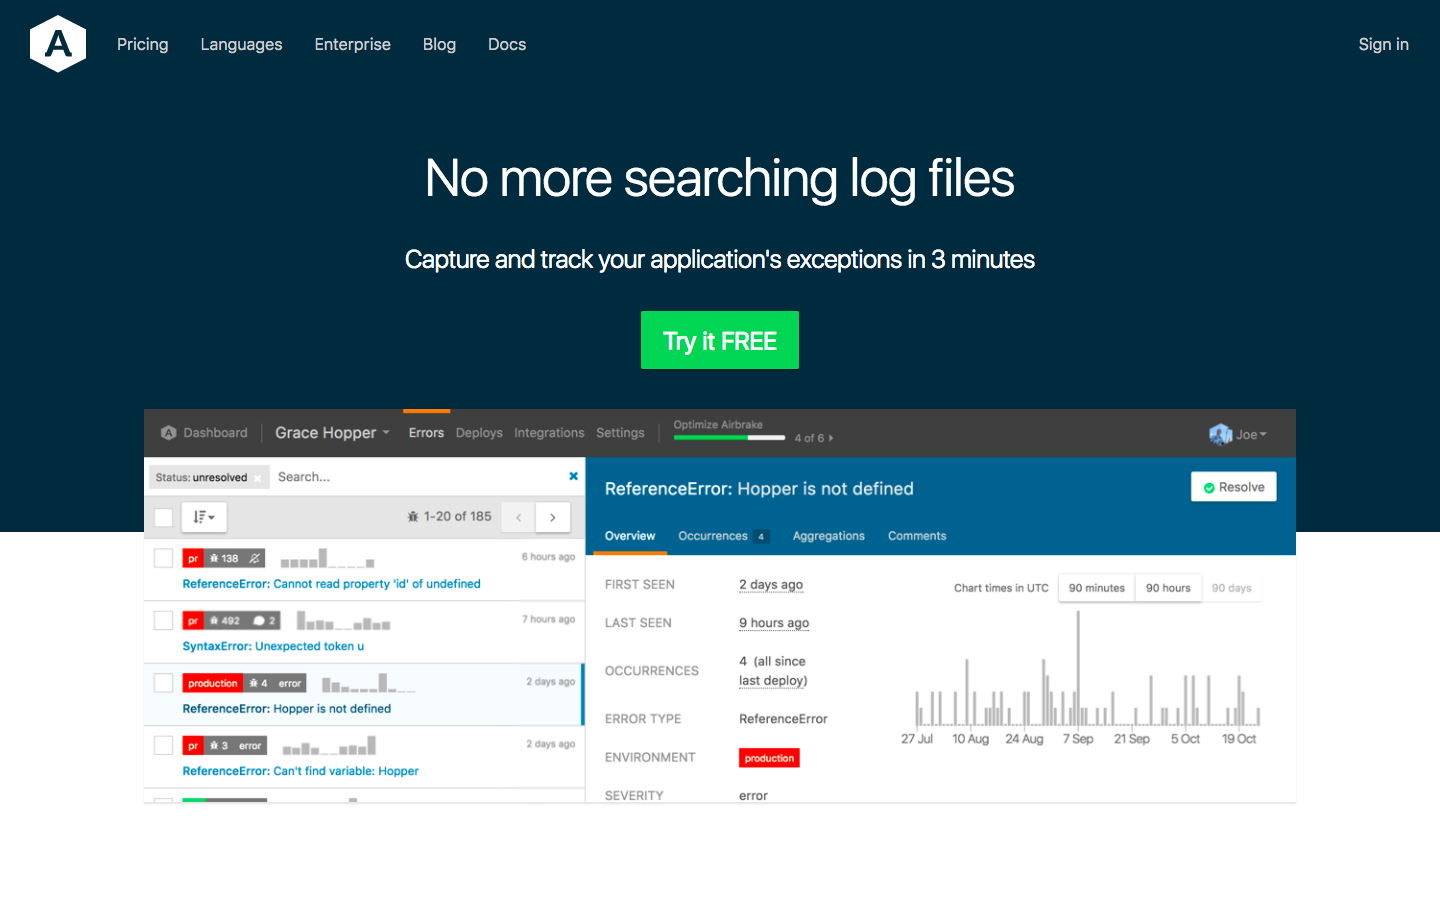Click the '2 days ago' first seen value

(x=771, y=585)
